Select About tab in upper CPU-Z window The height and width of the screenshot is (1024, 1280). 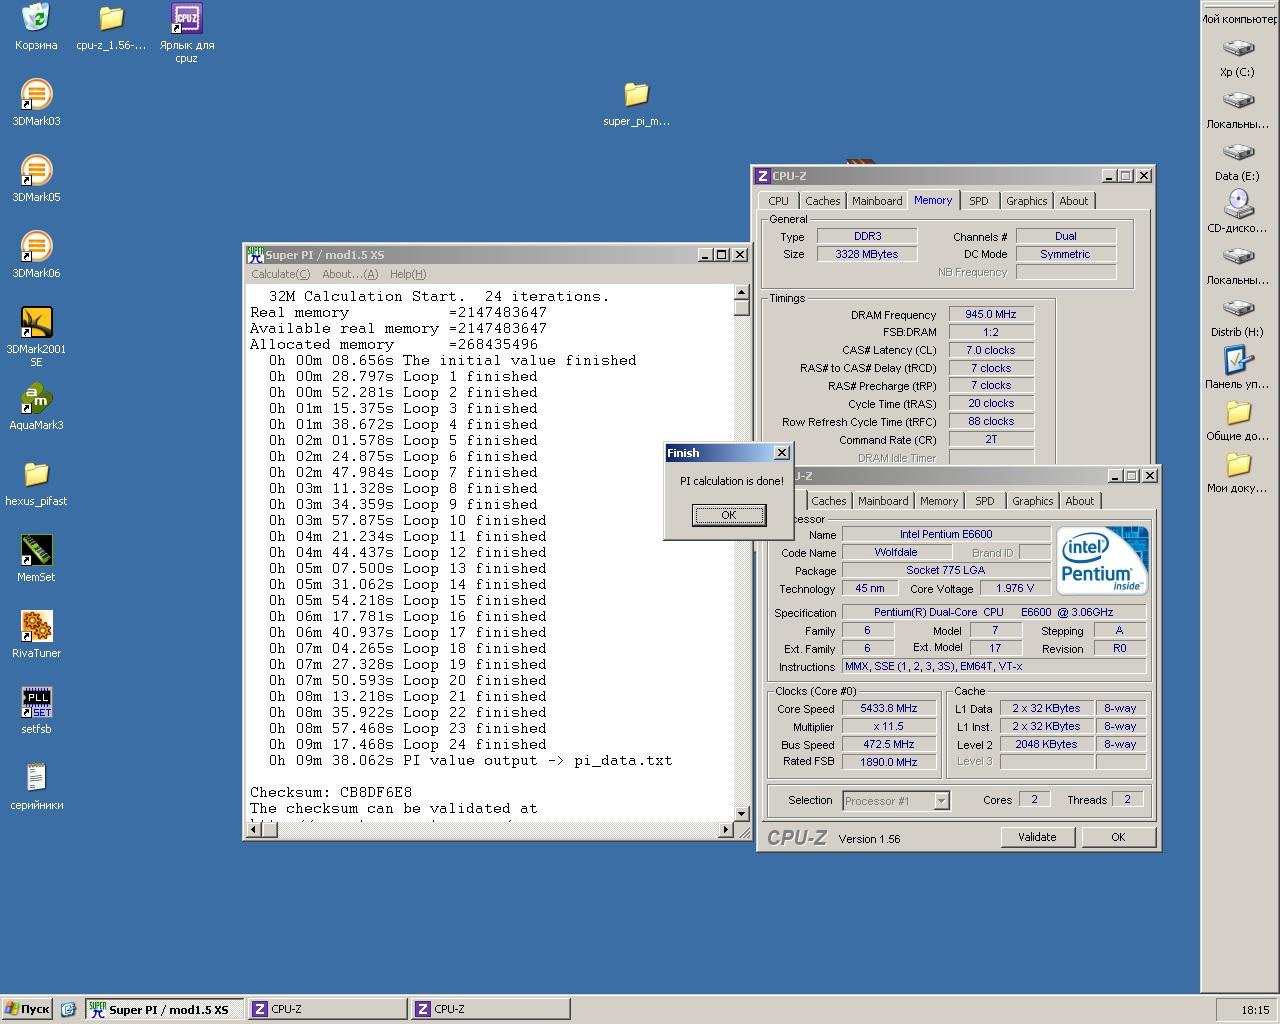coord(1074,201)
